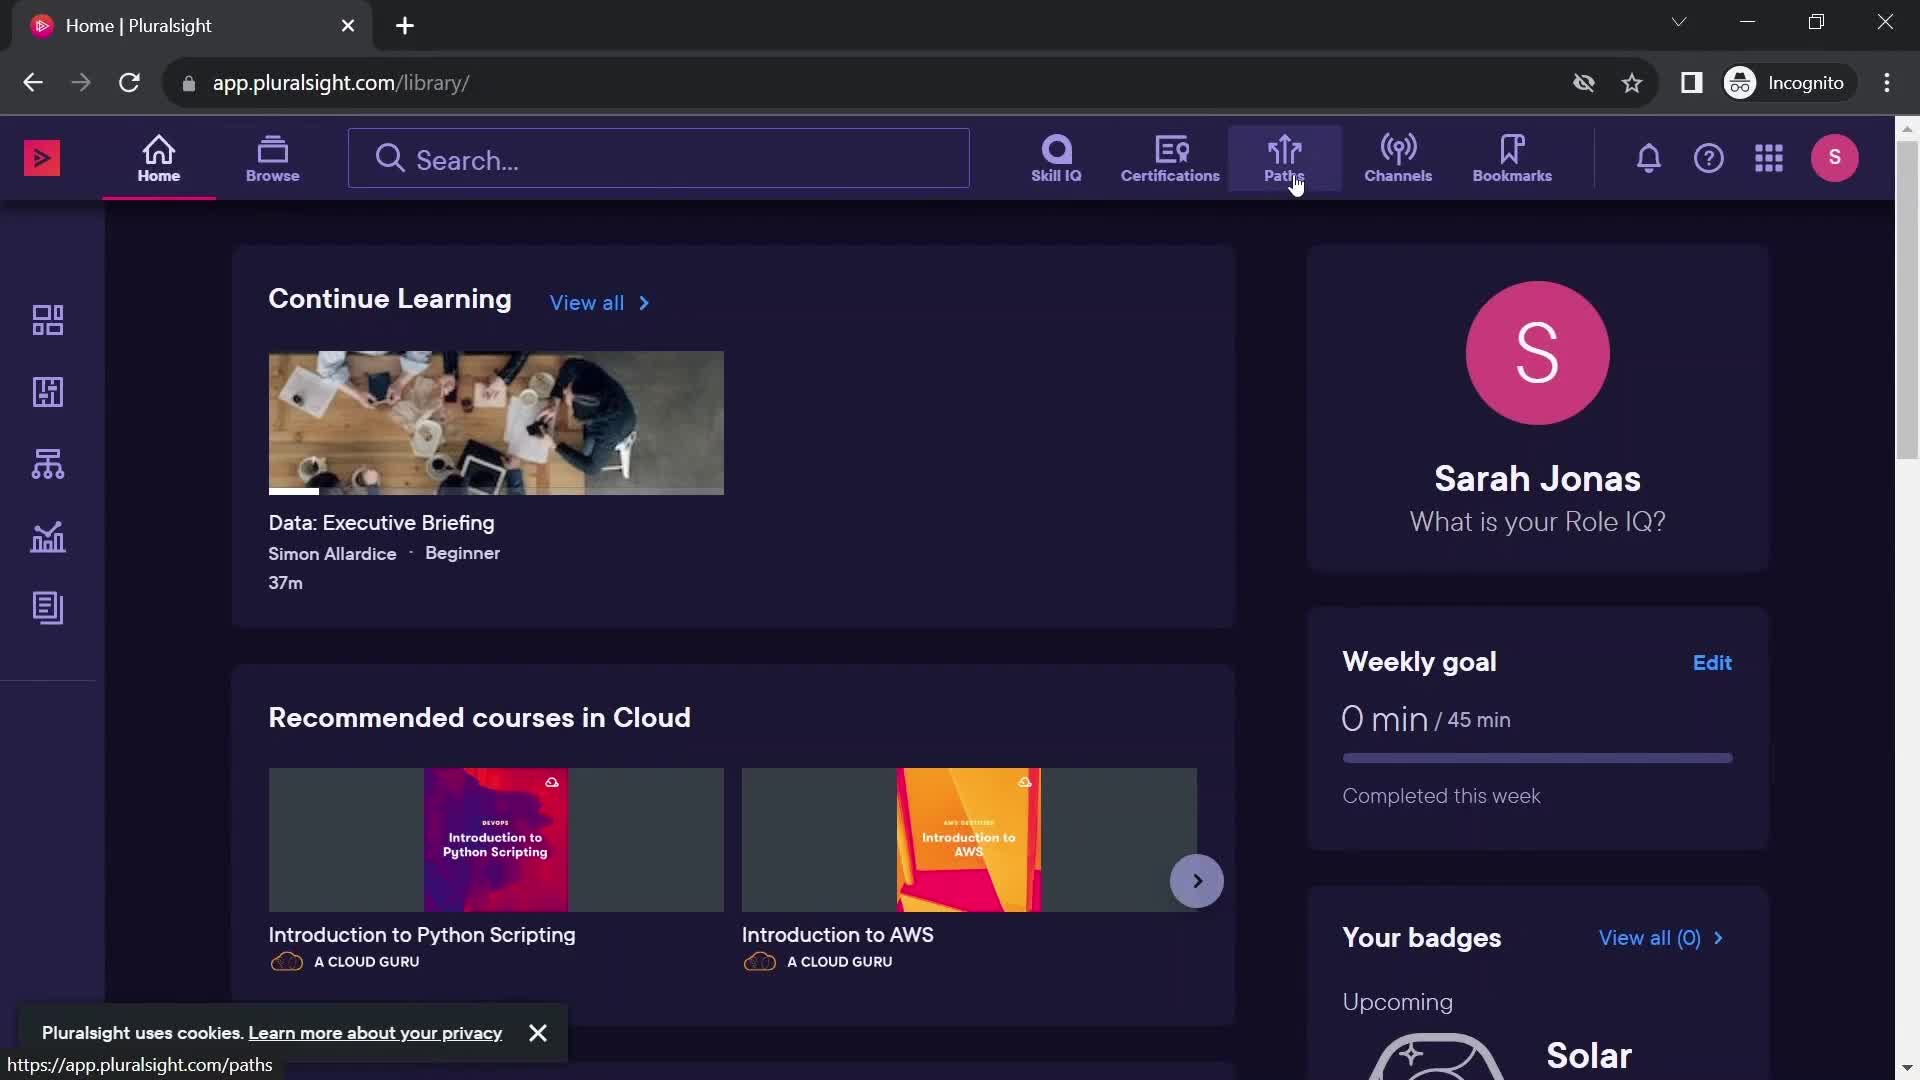This screenshot has height=1080, width=1920.
Task: Open the document list sidebar icon
Action: 48,608
